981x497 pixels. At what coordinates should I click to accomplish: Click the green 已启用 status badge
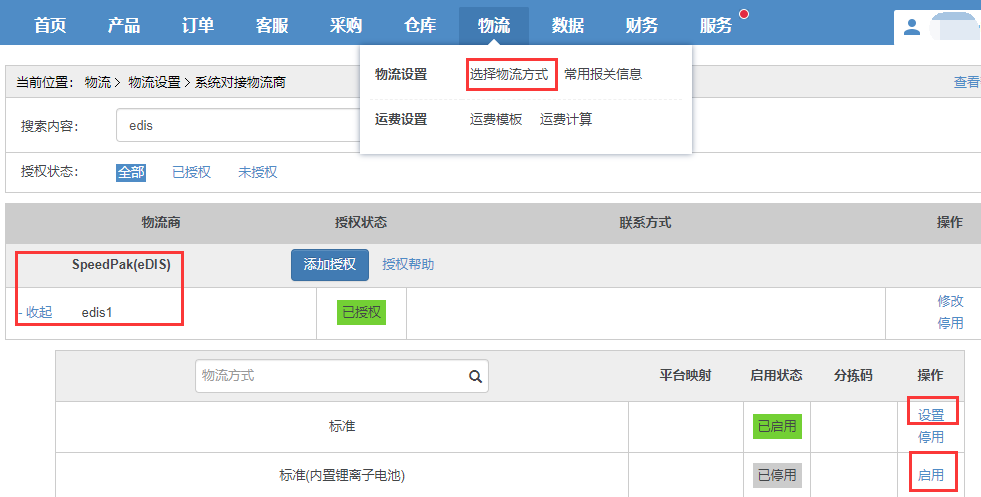pos(777,426)
